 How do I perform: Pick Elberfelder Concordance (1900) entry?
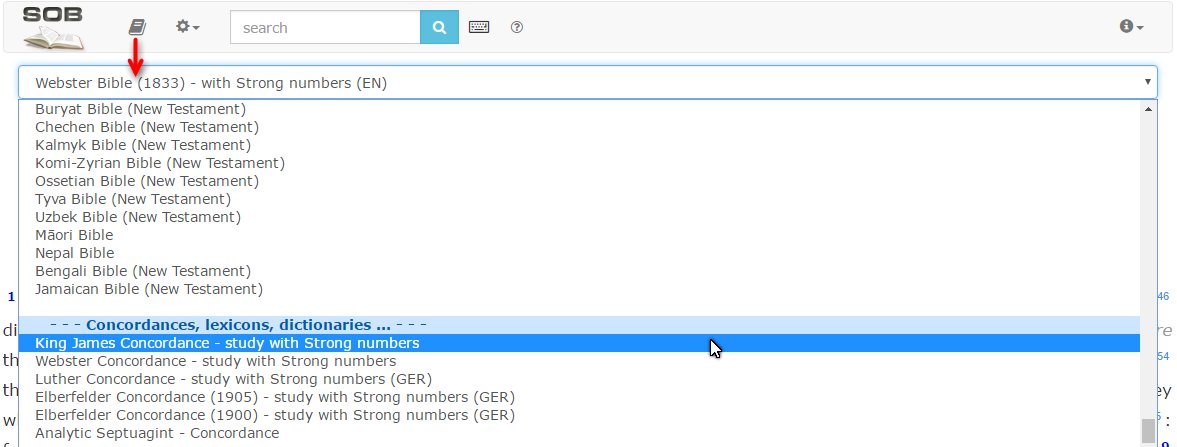coord(274,415)
